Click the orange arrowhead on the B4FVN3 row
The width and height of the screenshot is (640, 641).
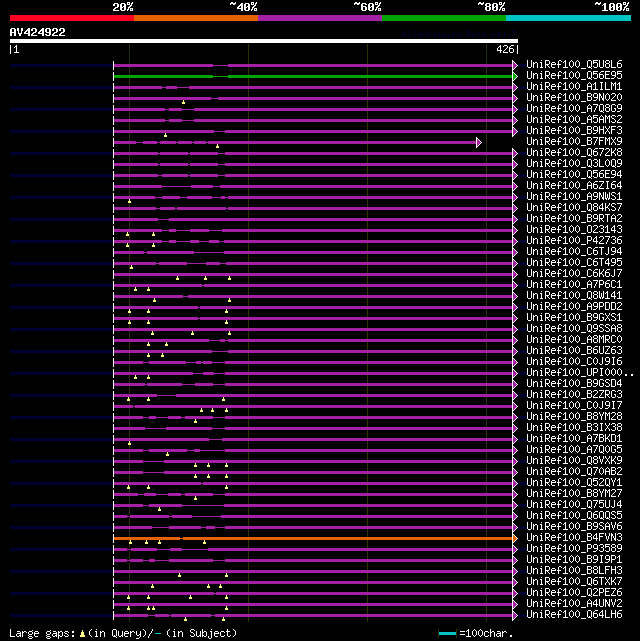[515, 538]
